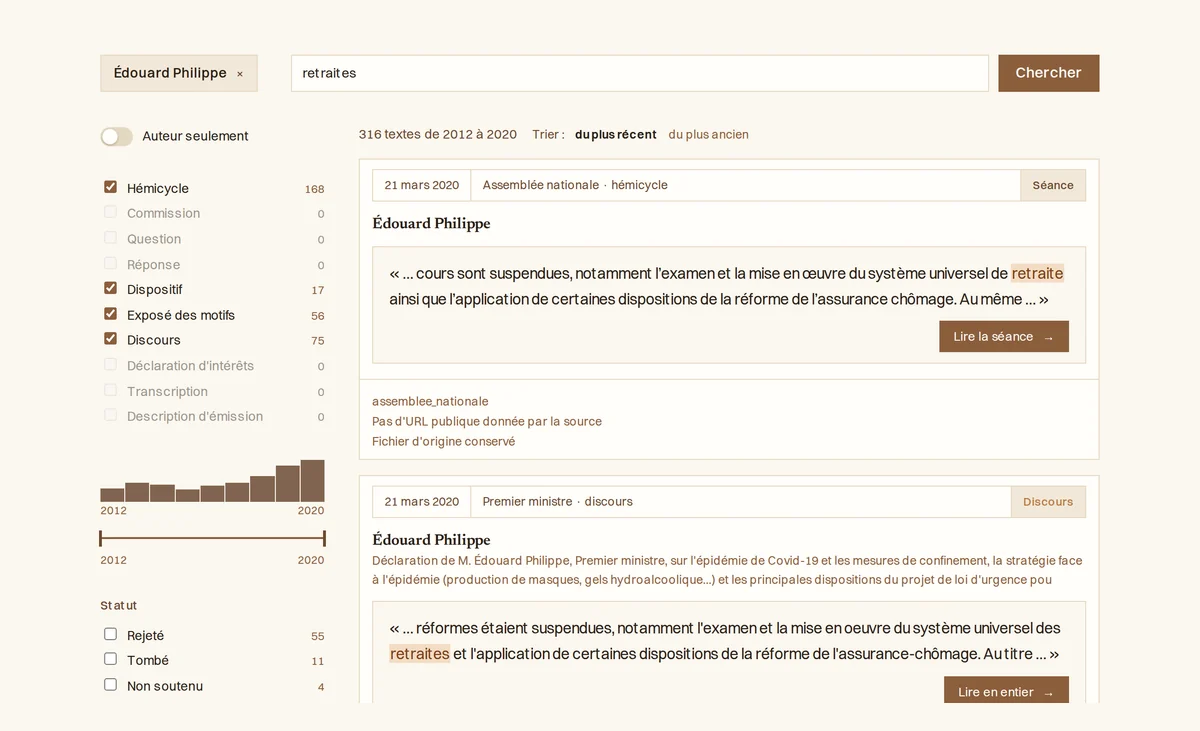Click the disabled Transcription checkbox
This screenshot has width=1200, height=731.
[x=110, y=390]
